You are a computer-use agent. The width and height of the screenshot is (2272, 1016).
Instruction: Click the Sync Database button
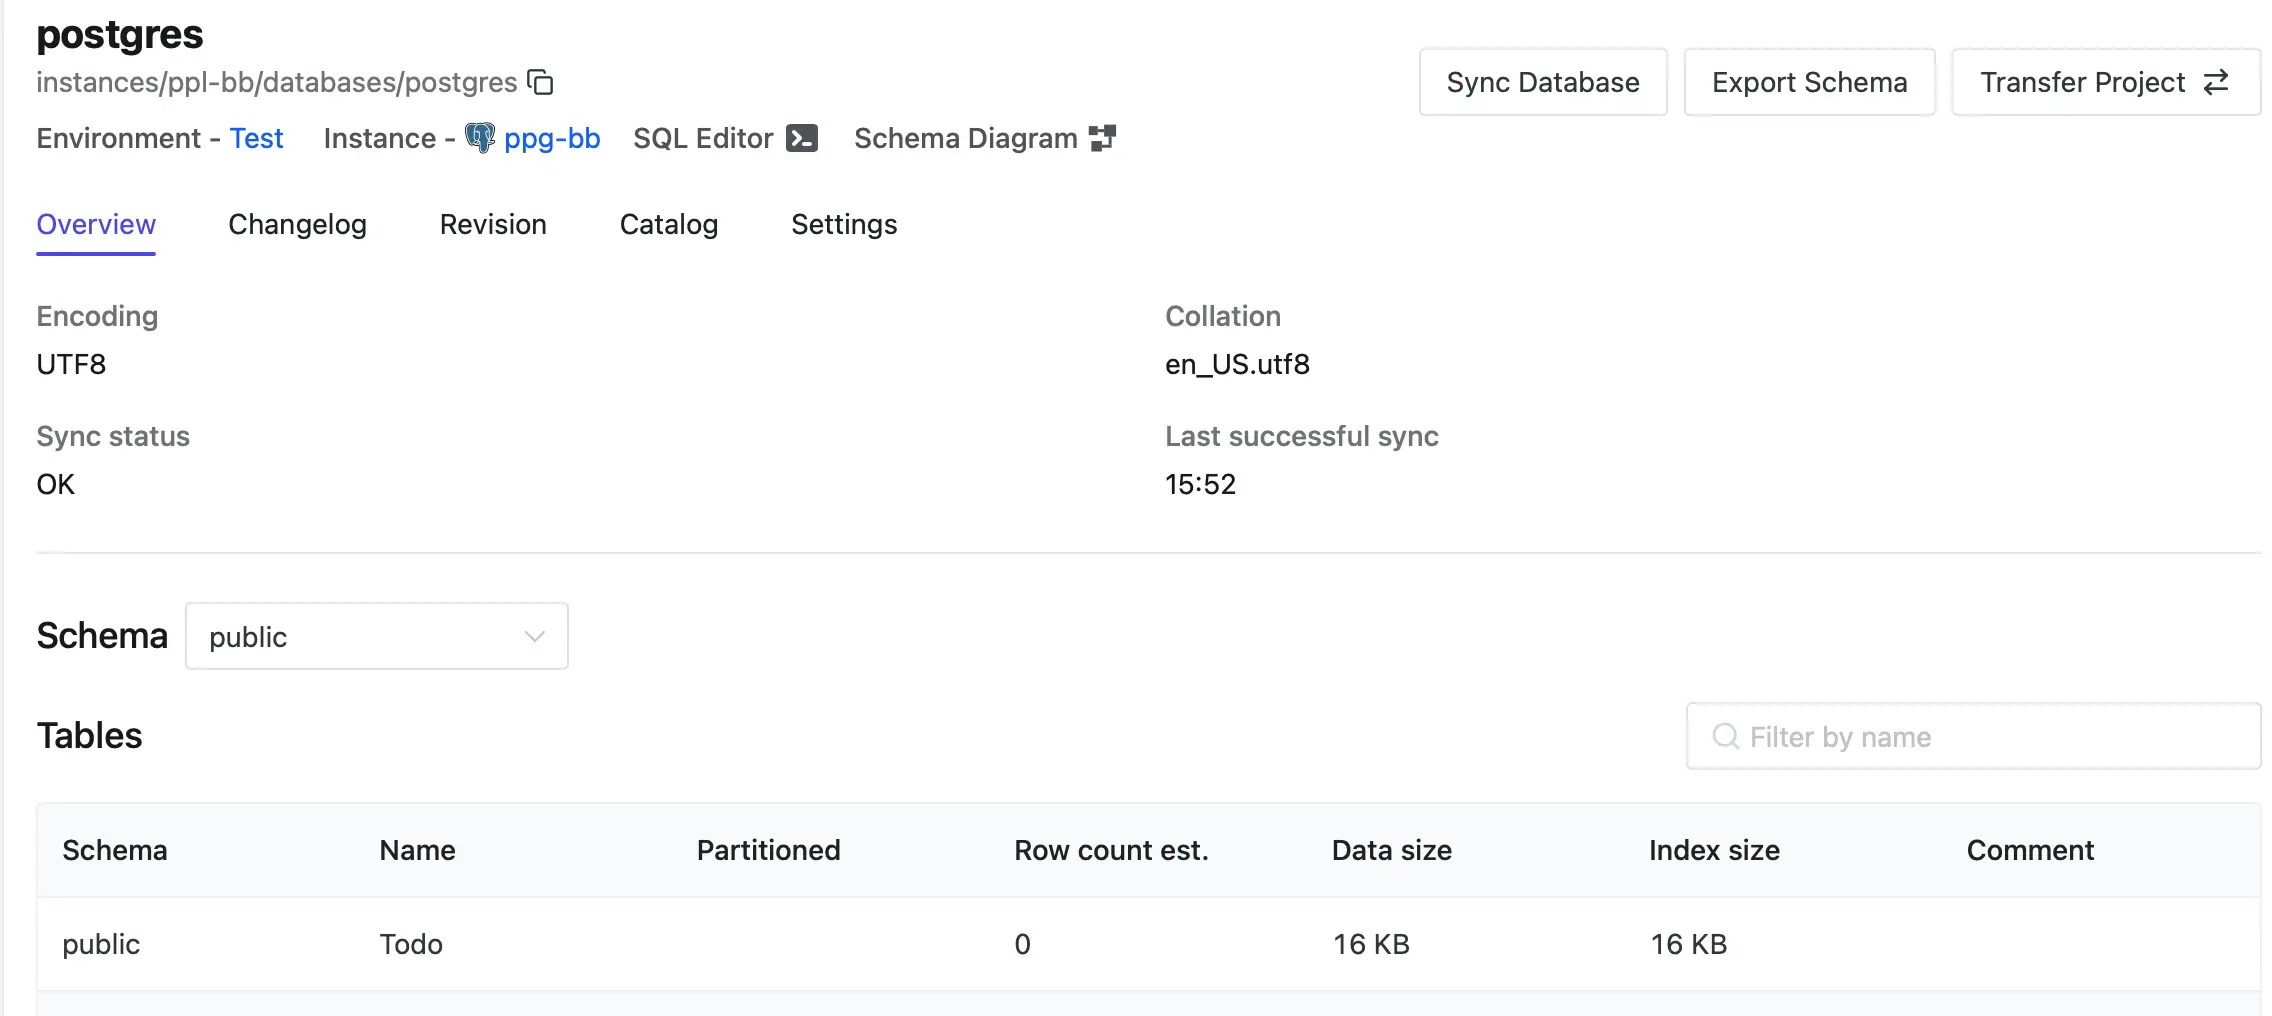tap(1541, 82)
